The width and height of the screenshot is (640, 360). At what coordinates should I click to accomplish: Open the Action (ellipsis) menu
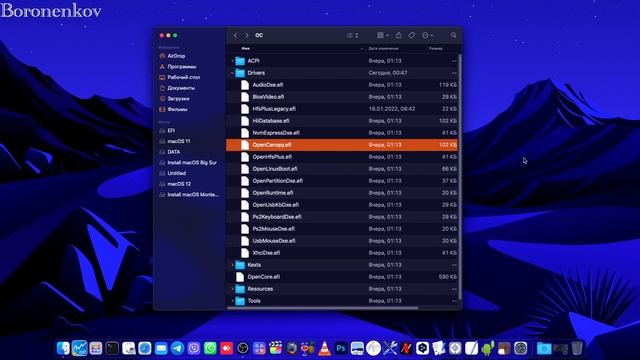tap(427, 36)
